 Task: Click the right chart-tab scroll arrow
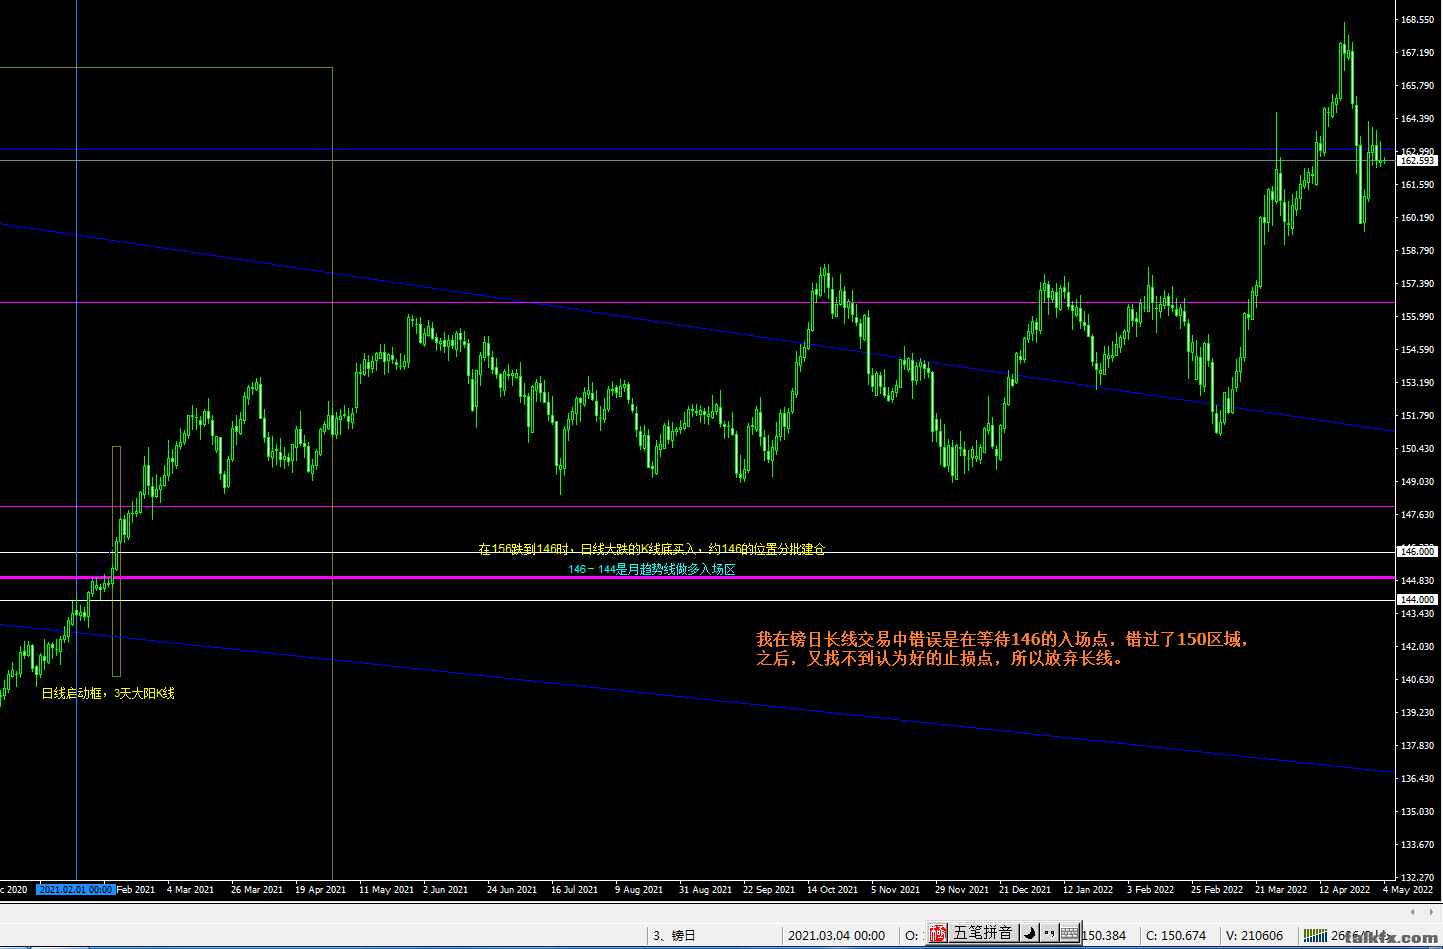click(x=1429, y=912)
